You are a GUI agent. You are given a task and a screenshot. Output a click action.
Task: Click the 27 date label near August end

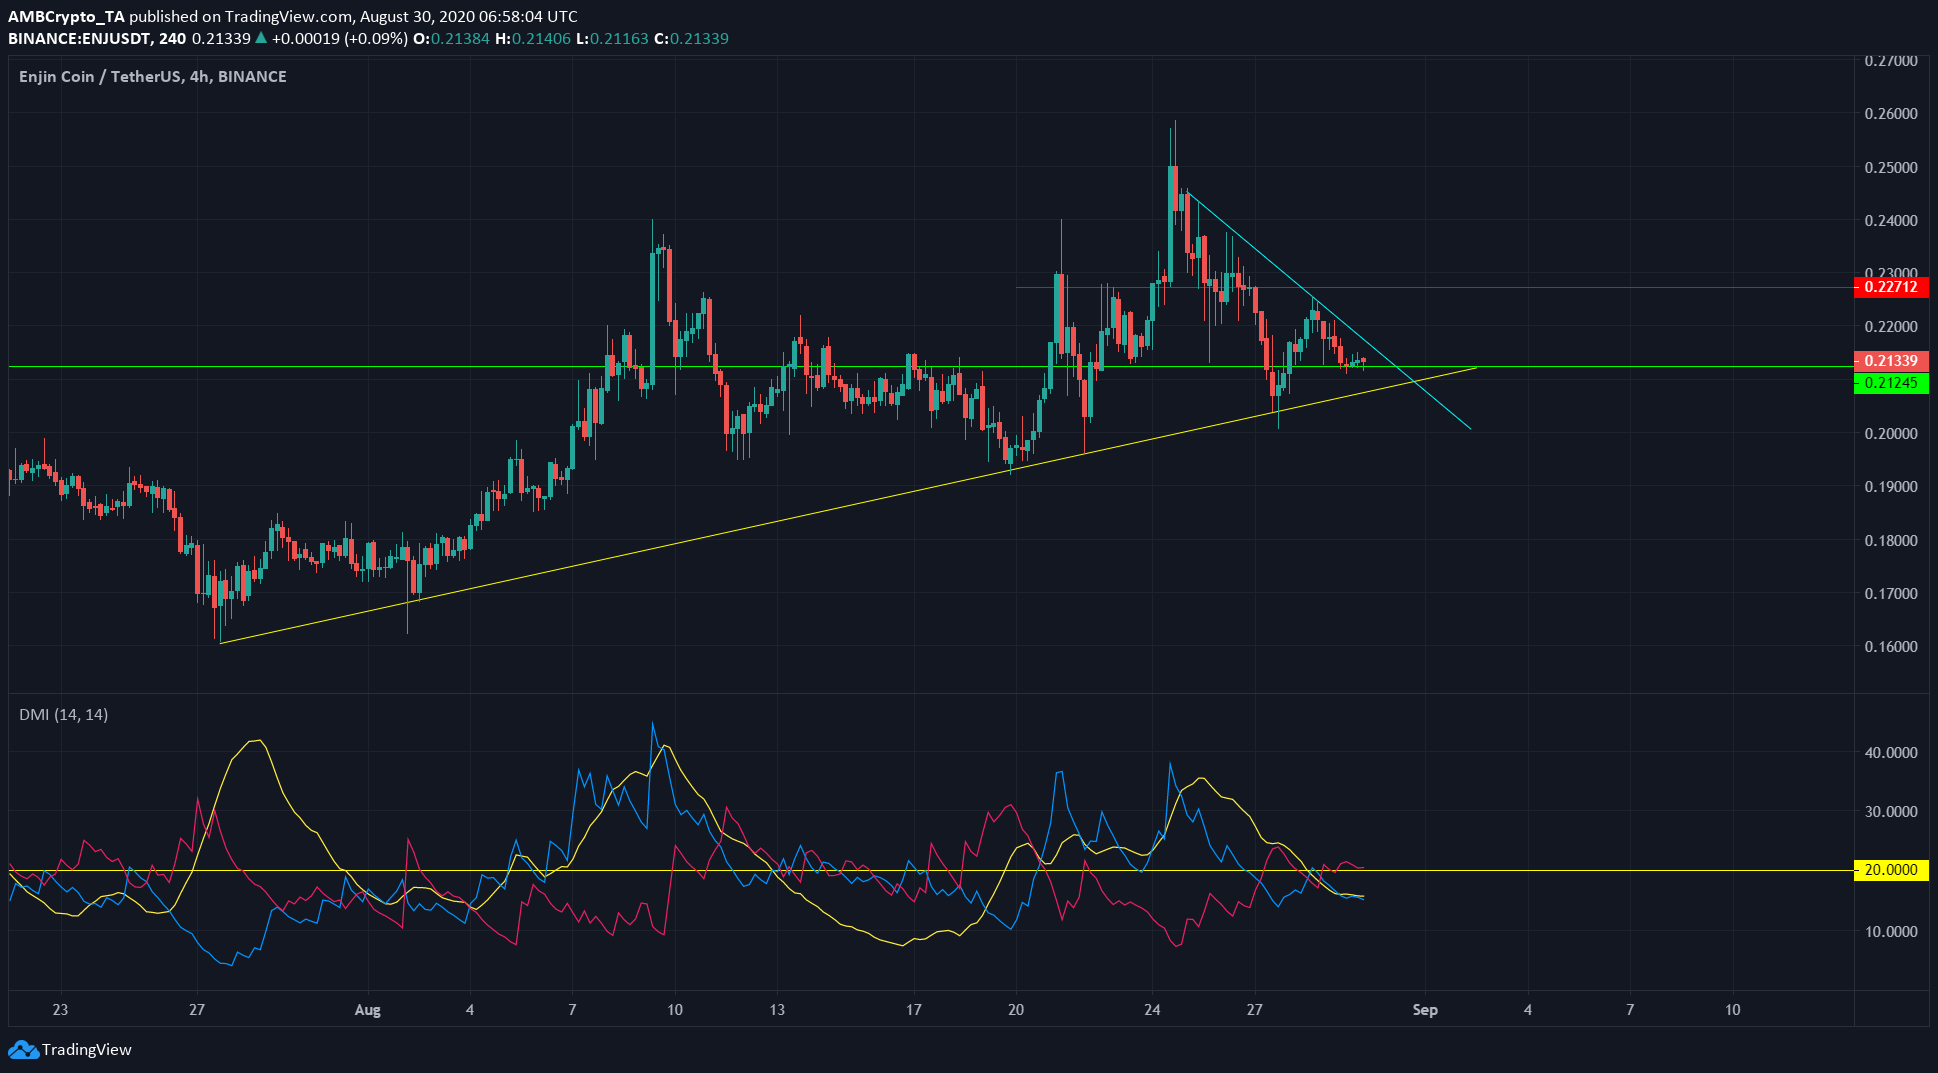point(1255,1010)
